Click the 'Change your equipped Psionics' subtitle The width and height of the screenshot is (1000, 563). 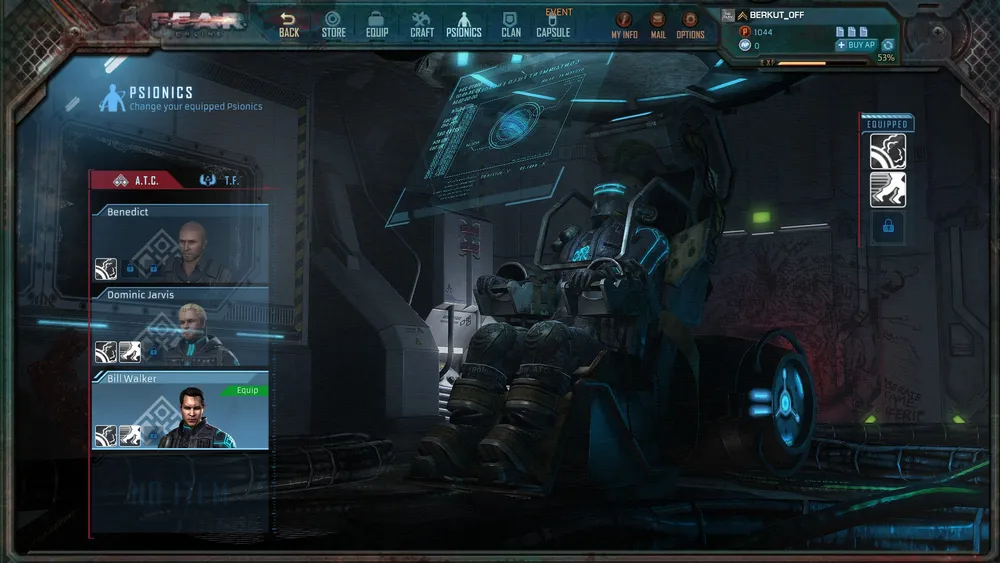click(x=196, y=106)
